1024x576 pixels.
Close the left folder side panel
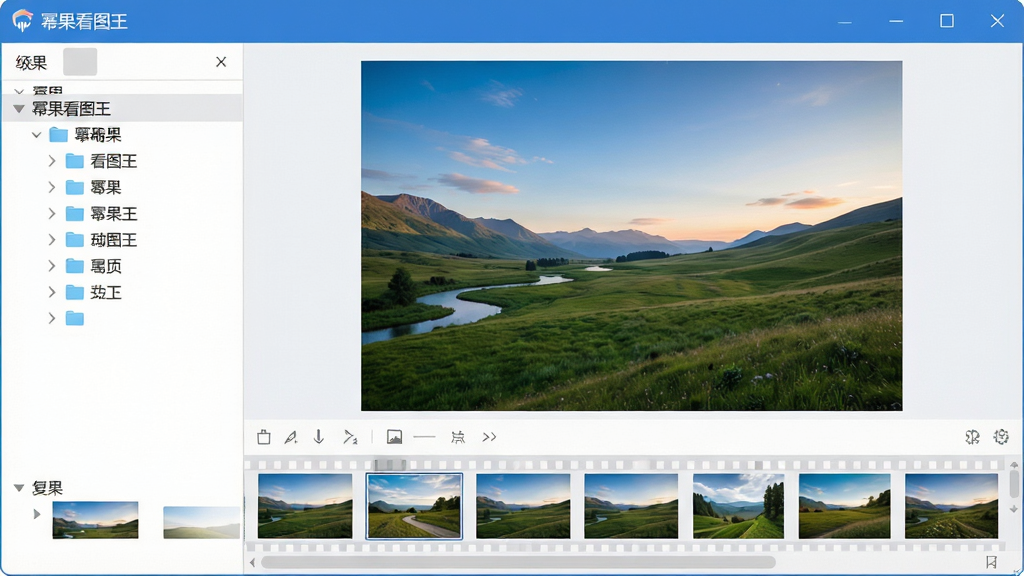tap(221, 62)
